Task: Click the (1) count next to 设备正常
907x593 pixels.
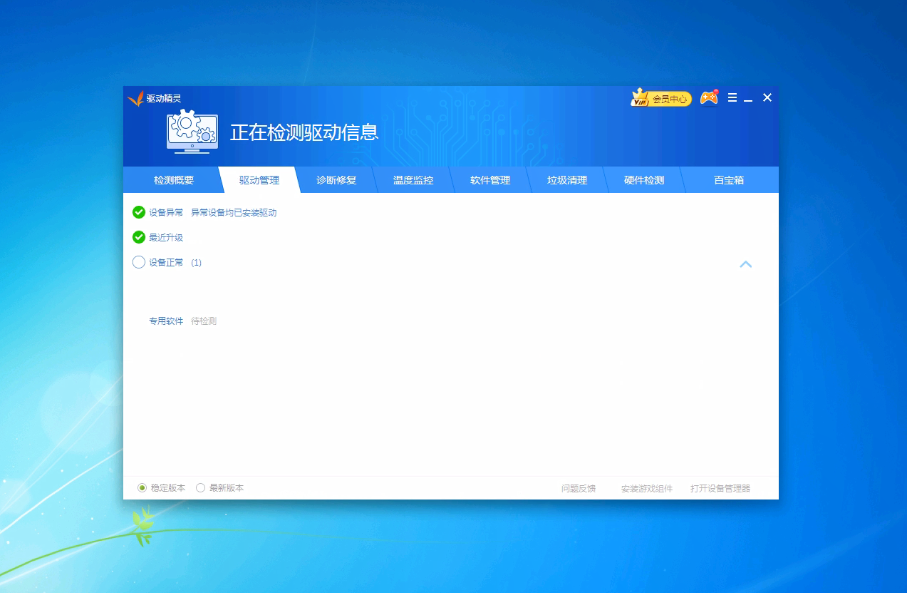Action: (197, 263)
